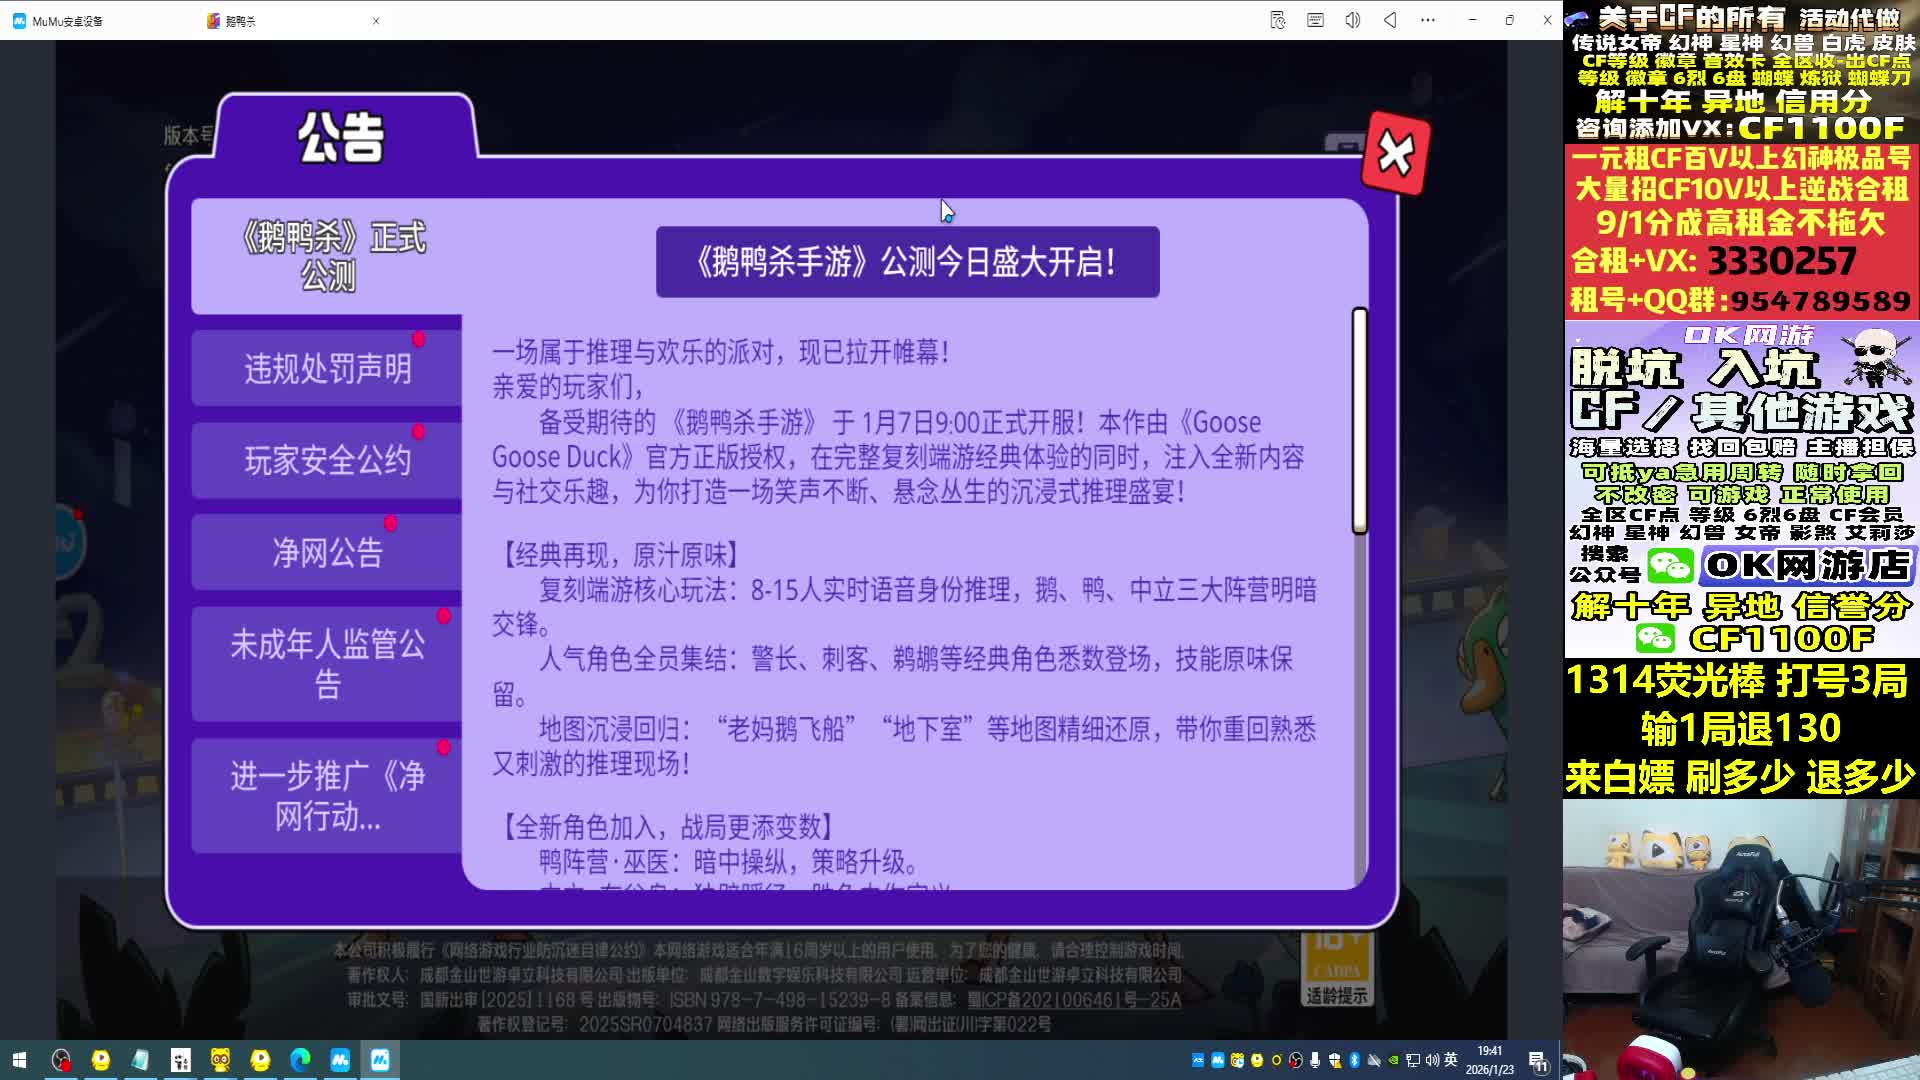Switch to the MuMu安卓设备 home tab
The image size is (1920, 1080).
66,20
